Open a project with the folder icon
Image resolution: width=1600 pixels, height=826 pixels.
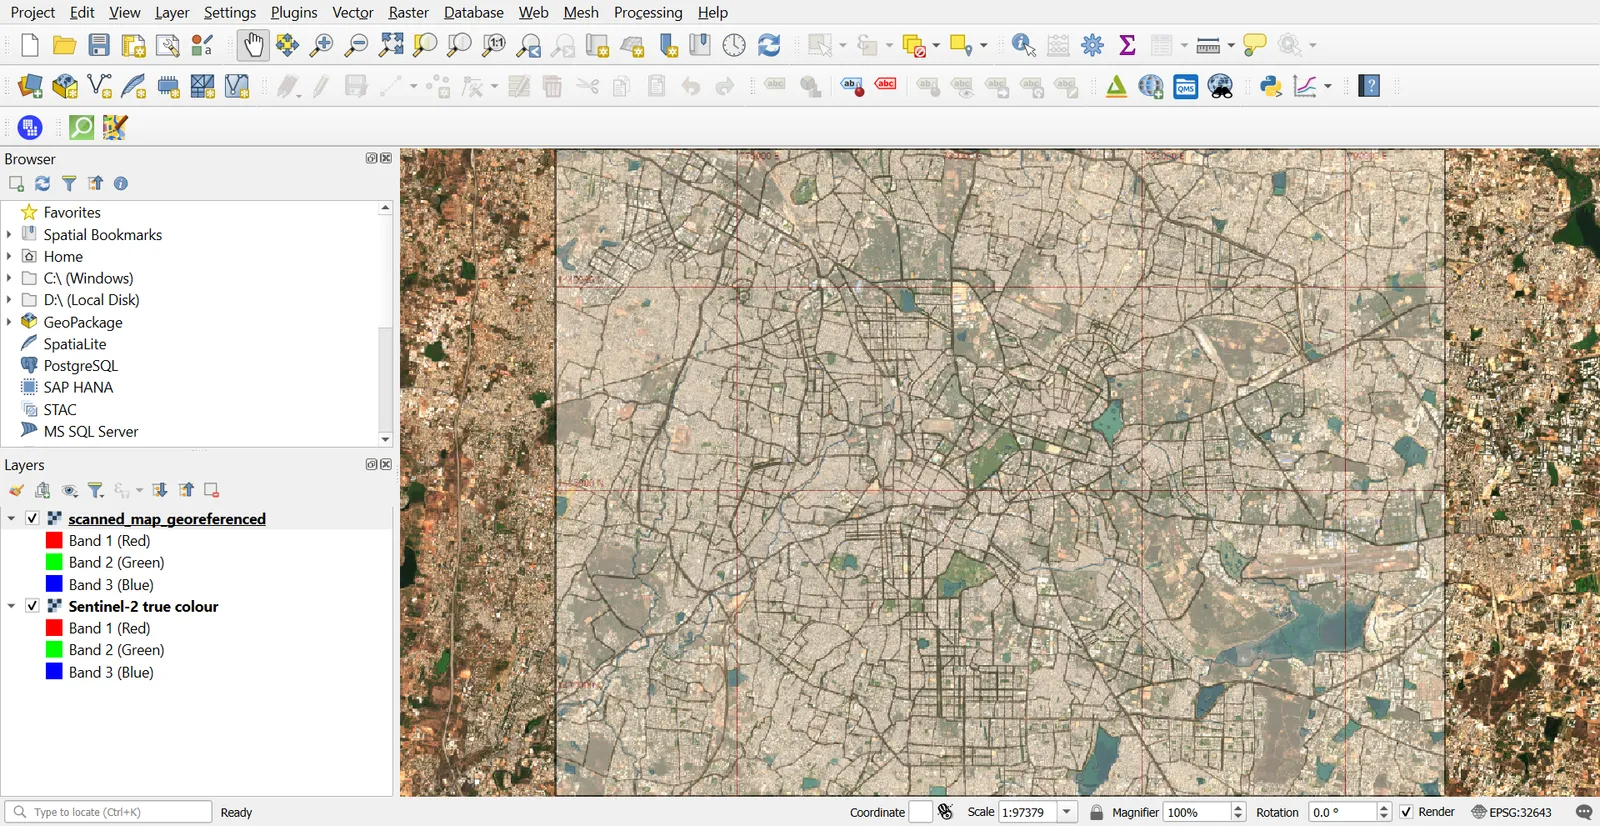point(65,45)
